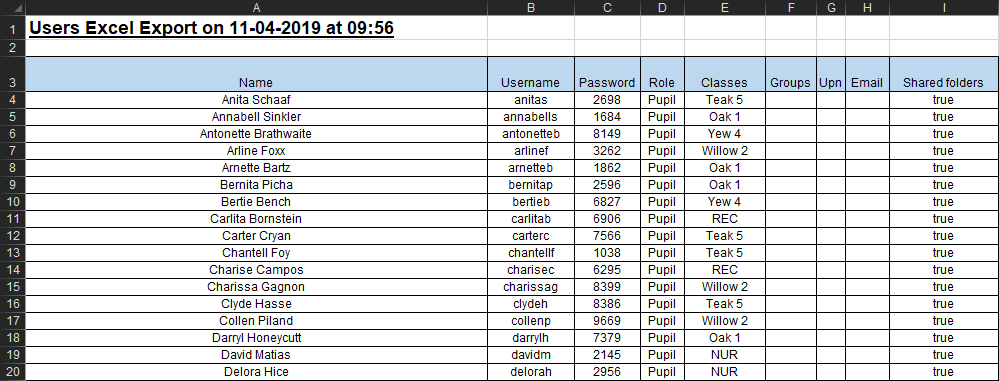
Task: Click the Users Excel Export title cell
Action: tap(256, 28)
